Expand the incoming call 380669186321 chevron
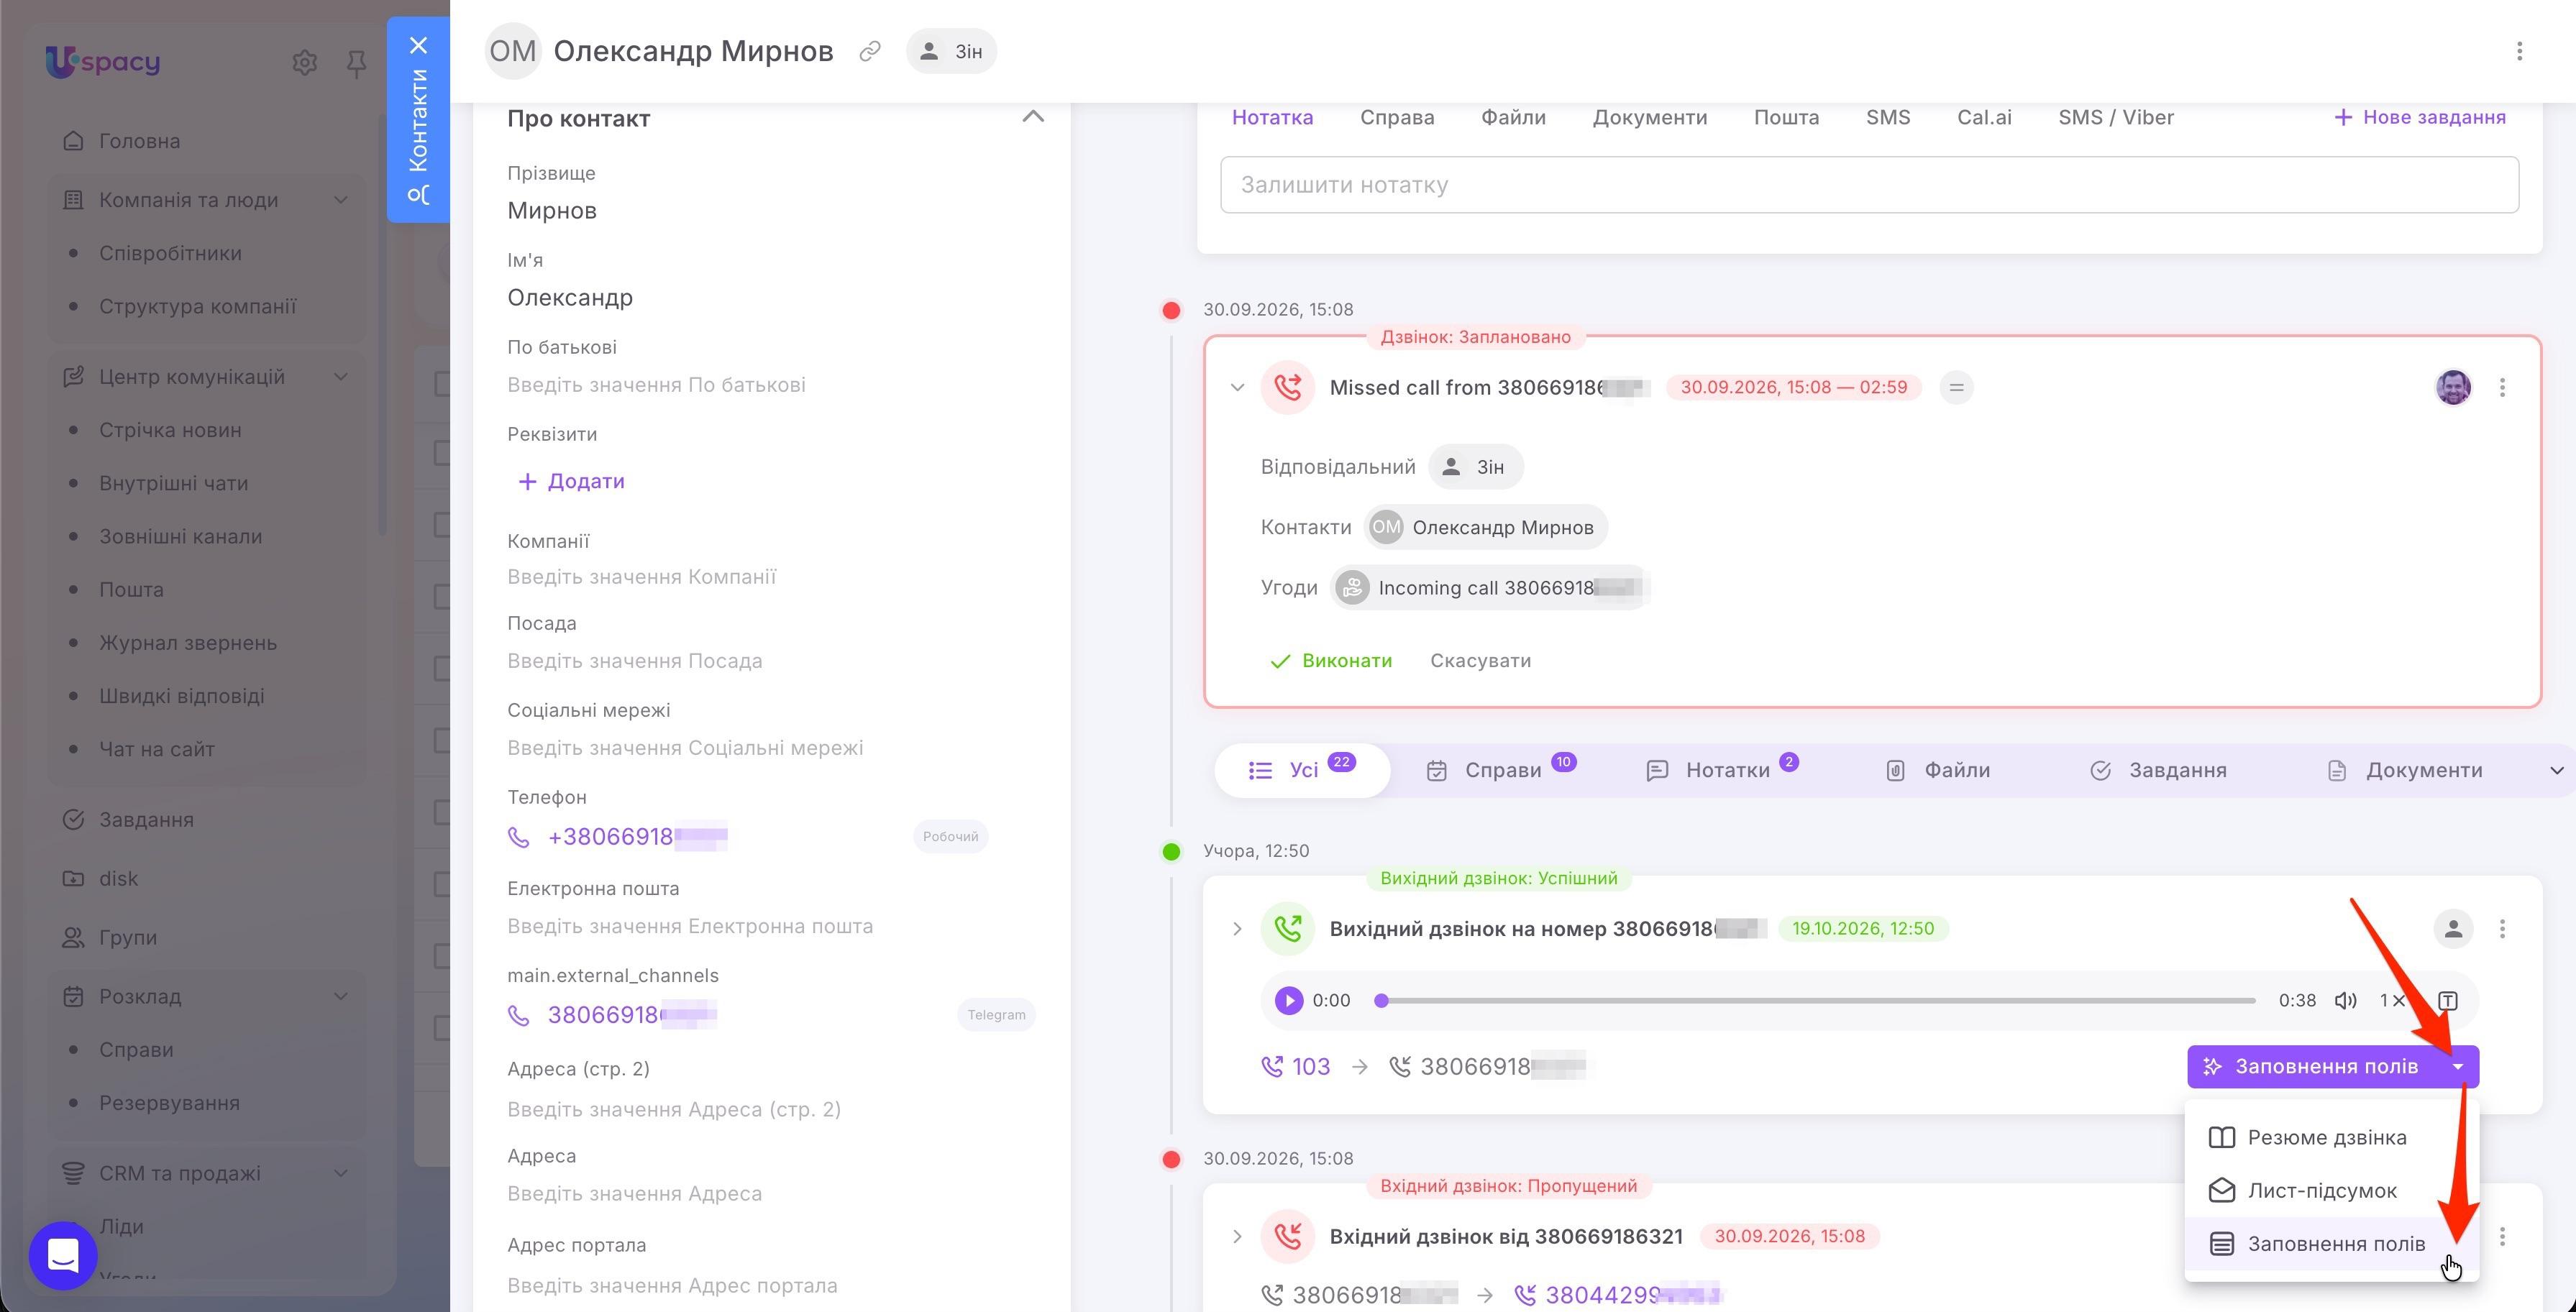The image size is (2576, 1312). (1237, 1237)
